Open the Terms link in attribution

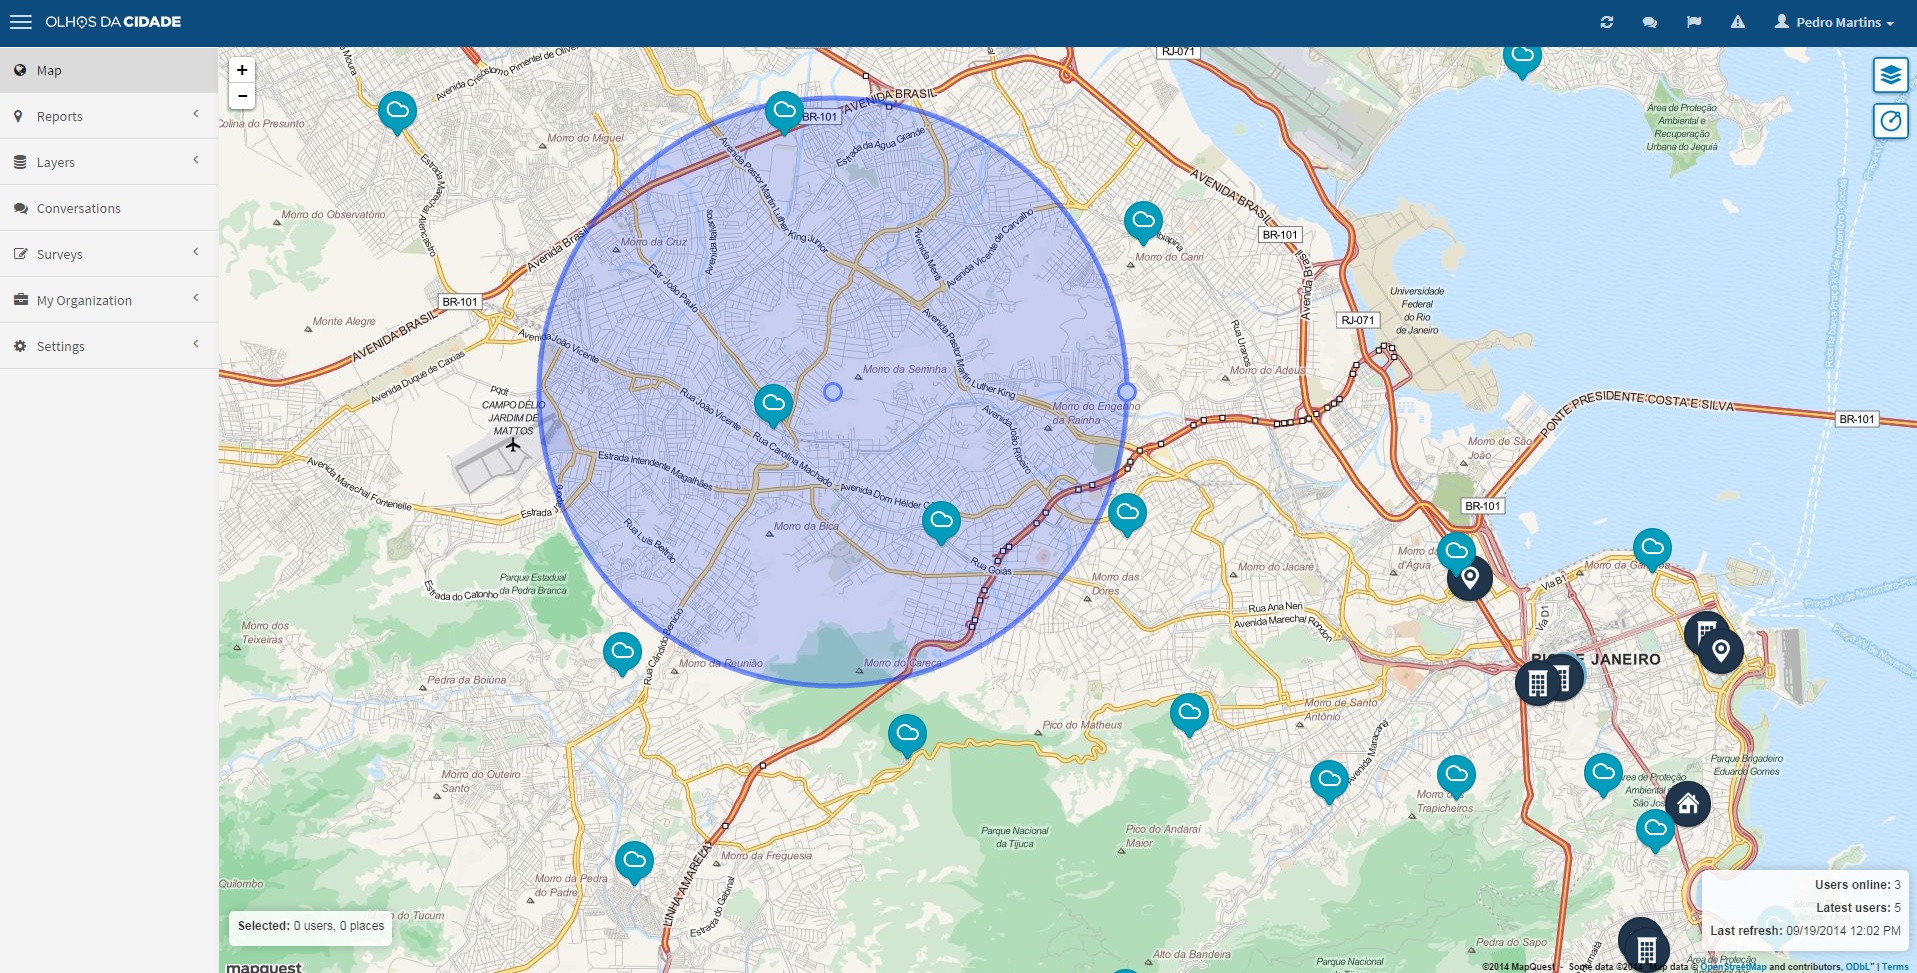tap(1895, 967)
